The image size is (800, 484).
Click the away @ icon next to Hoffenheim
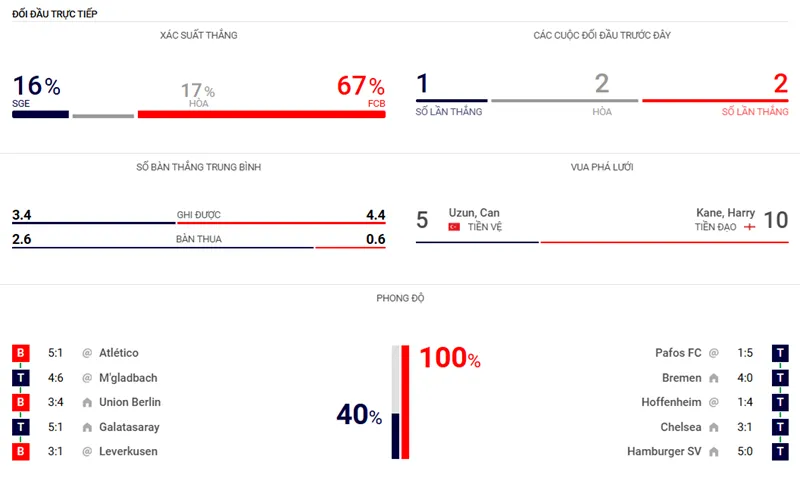[714, 403]
